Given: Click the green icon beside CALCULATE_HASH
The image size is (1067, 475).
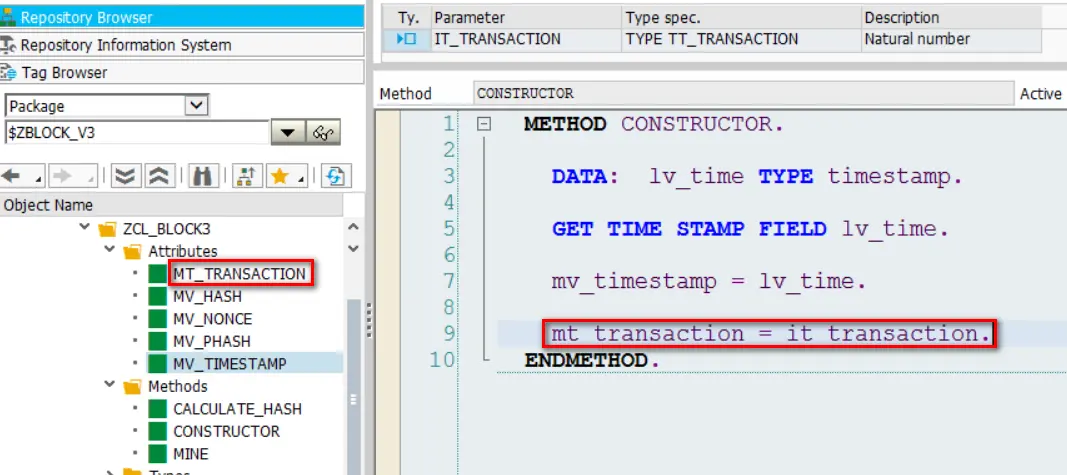Looking at the screenshot, I should [x=158, y=409].
